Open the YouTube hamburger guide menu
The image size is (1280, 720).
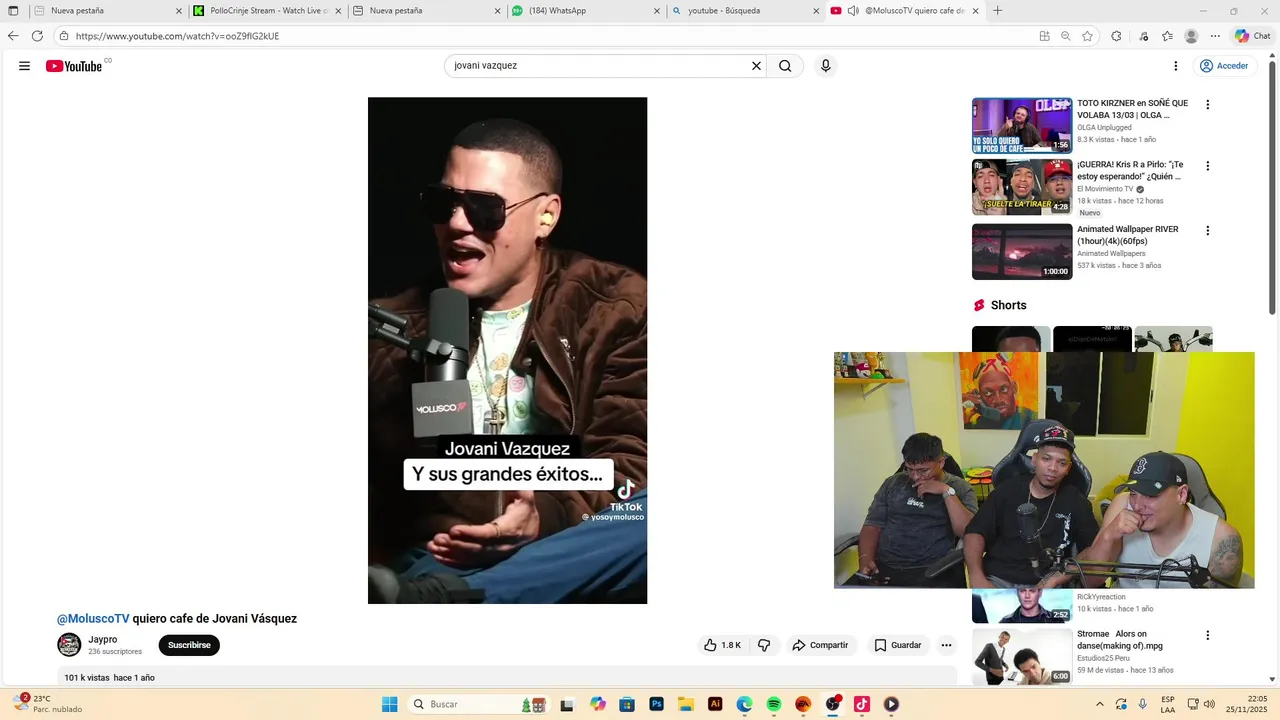(24, 66)
